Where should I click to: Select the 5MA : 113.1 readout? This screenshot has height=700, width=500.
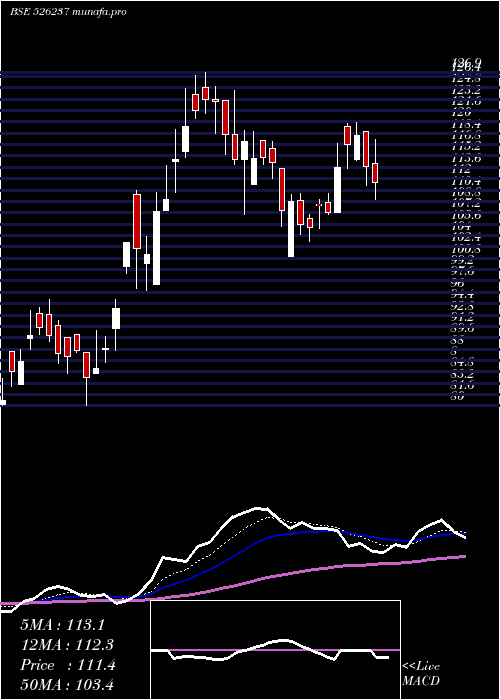pyautogui.click(x=62, y=625)
